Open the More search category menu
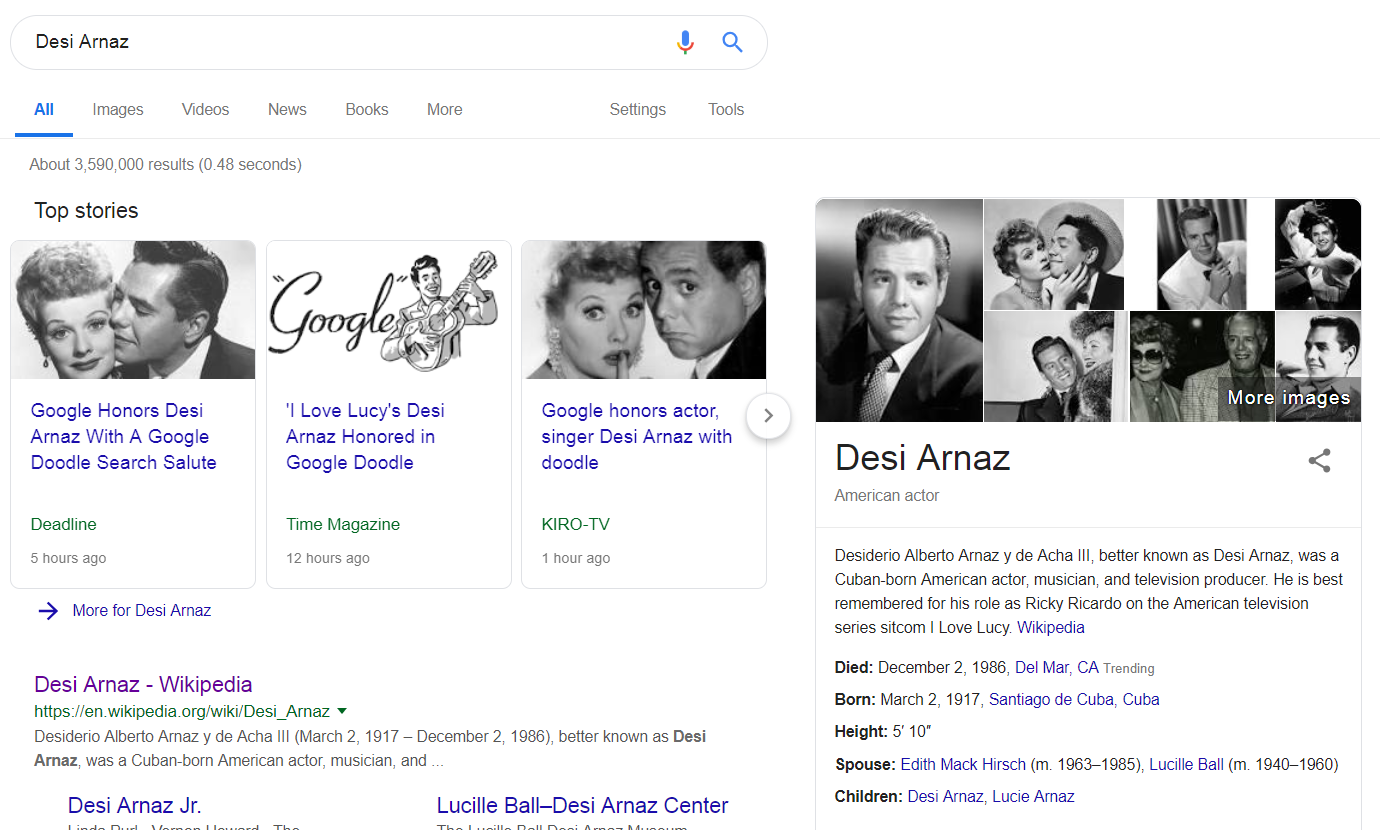This screenshot has width=1380, height=830. [445, 110]
